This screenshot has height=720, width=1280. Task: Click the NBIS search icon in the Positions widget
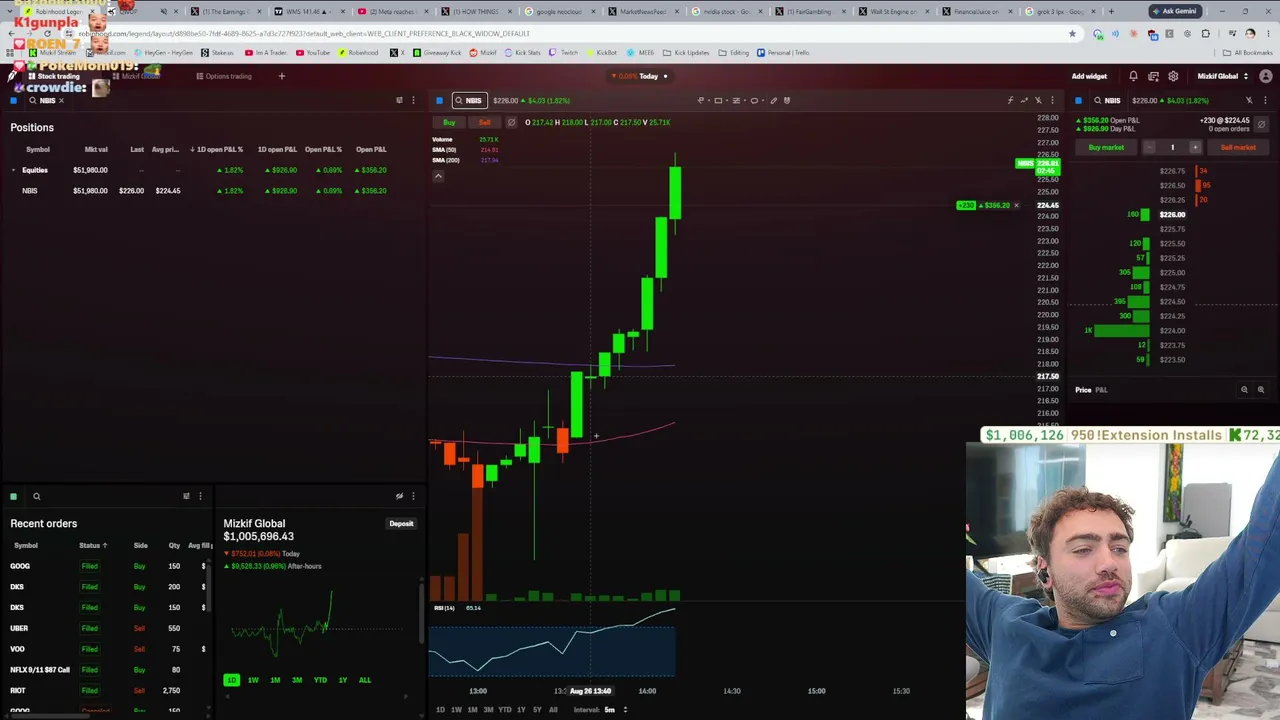pos(33,101)
